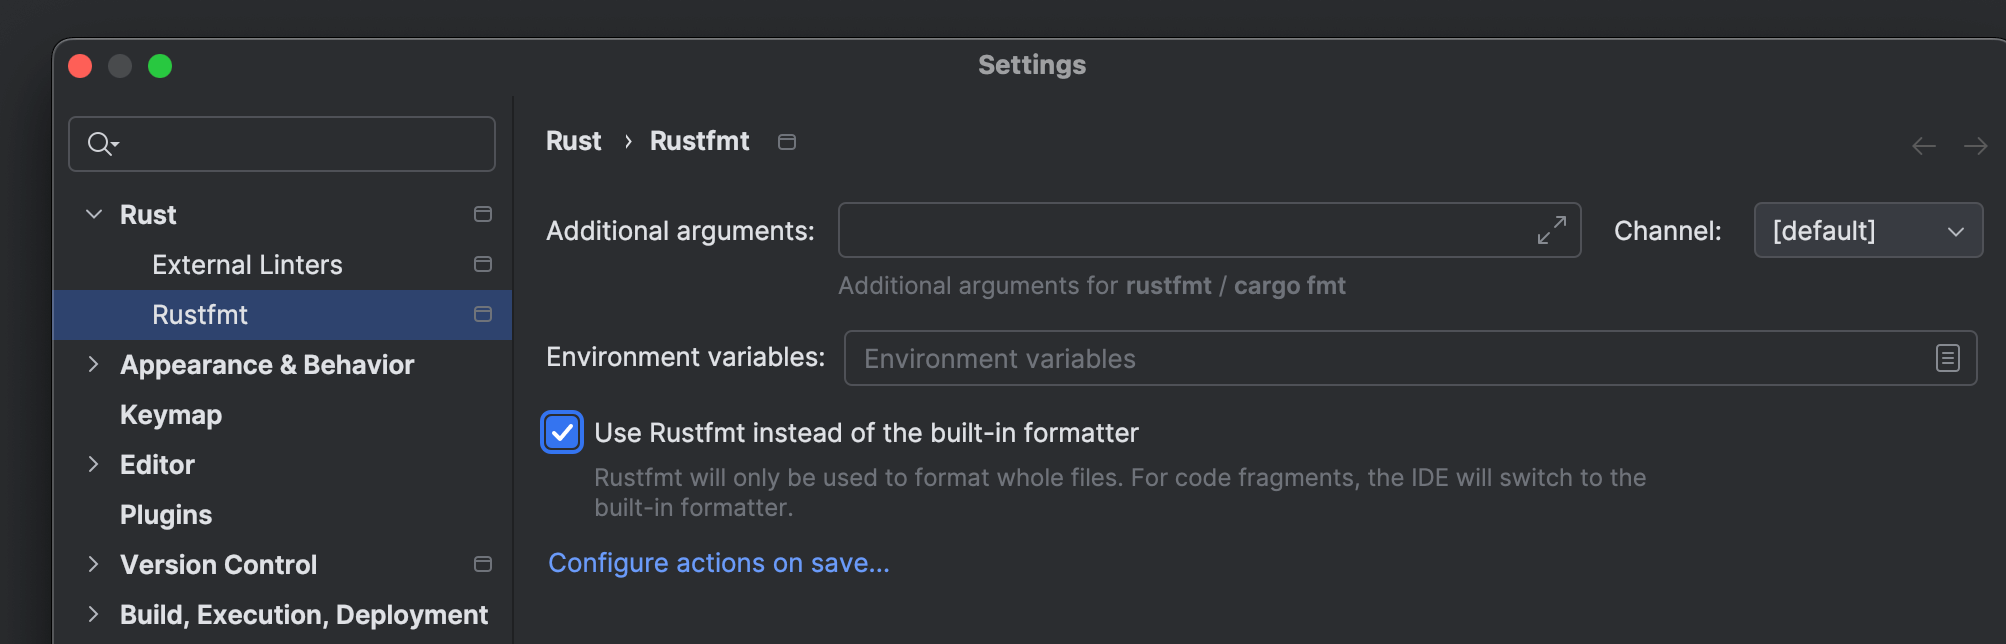Viewport: 2006px width, 644px height.
Task: Click the project icon next to Rustfmt breadcrumb
Action: coord(787,142)
